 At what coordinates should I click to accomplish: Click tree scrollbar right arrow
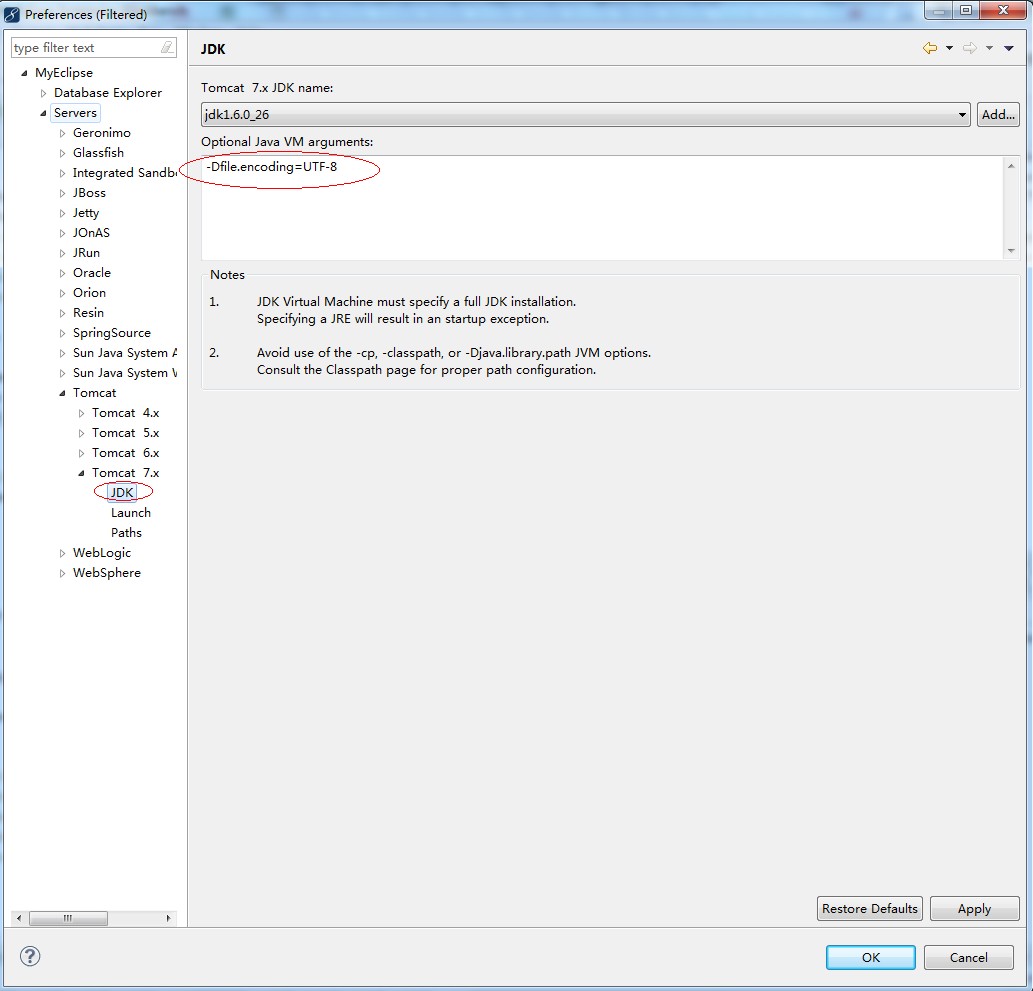pyautogui.click(x=169, y=918)
